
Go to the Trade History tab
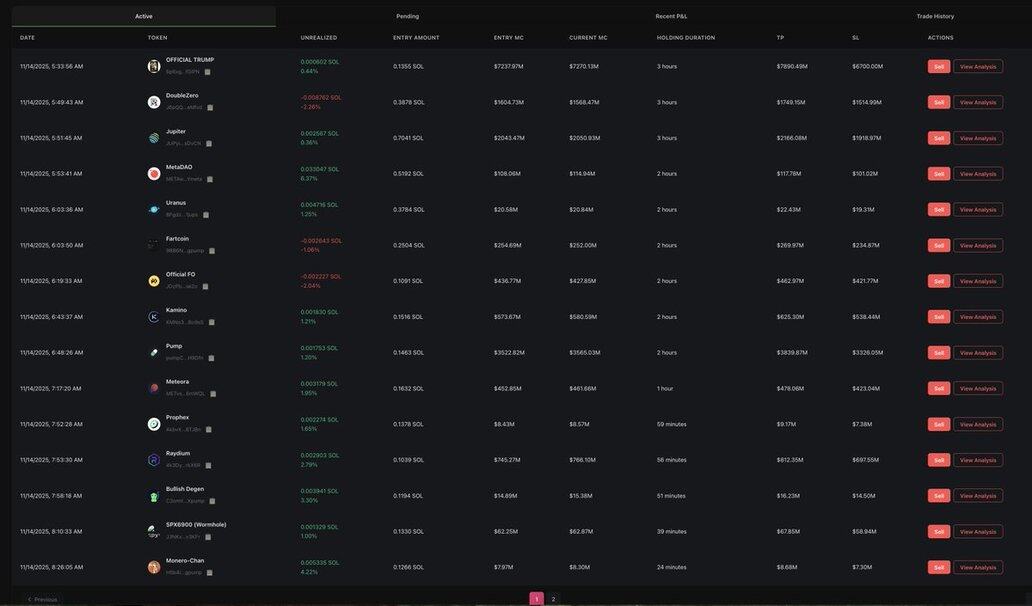pos(936,16)
